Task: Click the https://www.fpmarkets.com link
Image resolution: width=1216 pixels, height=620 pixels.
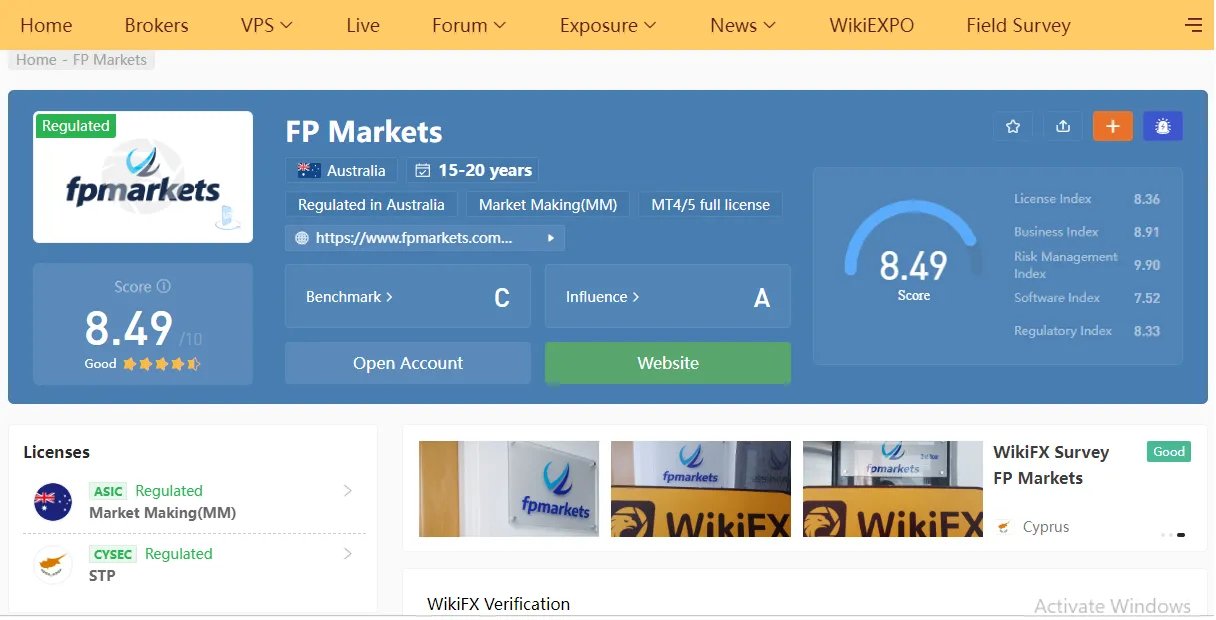Action: (414, 238)
